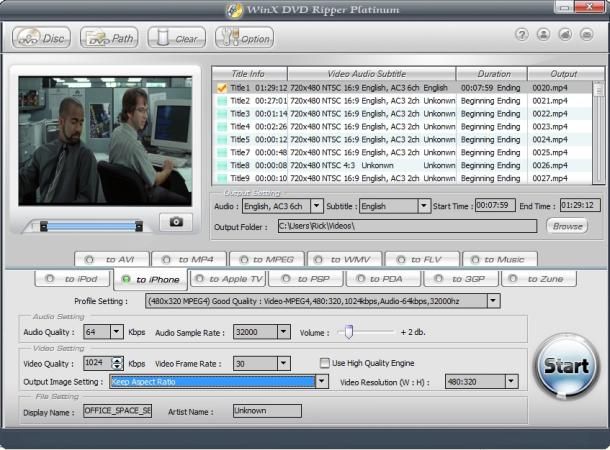Minimize the WinX DVD Ripper window
This screenshot has width=610, height=450.
tap(564, 7)
